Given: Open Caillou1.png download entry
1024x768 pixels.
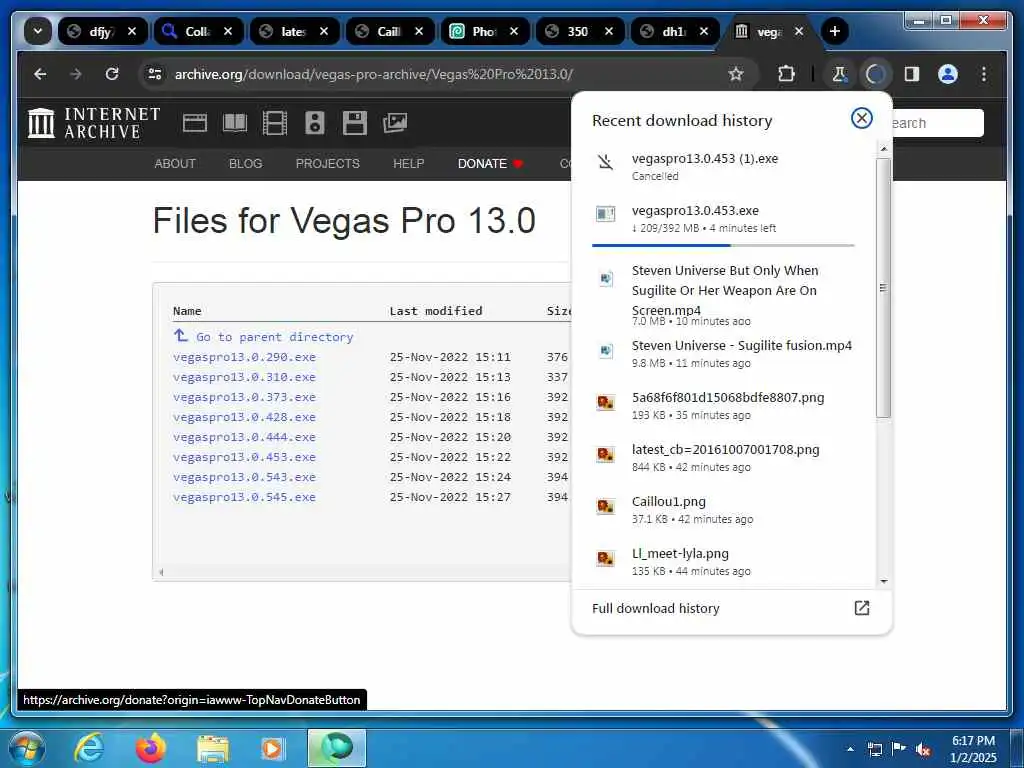Looking at the screenshot, I should pyautogui.click(x=723, y=509).
